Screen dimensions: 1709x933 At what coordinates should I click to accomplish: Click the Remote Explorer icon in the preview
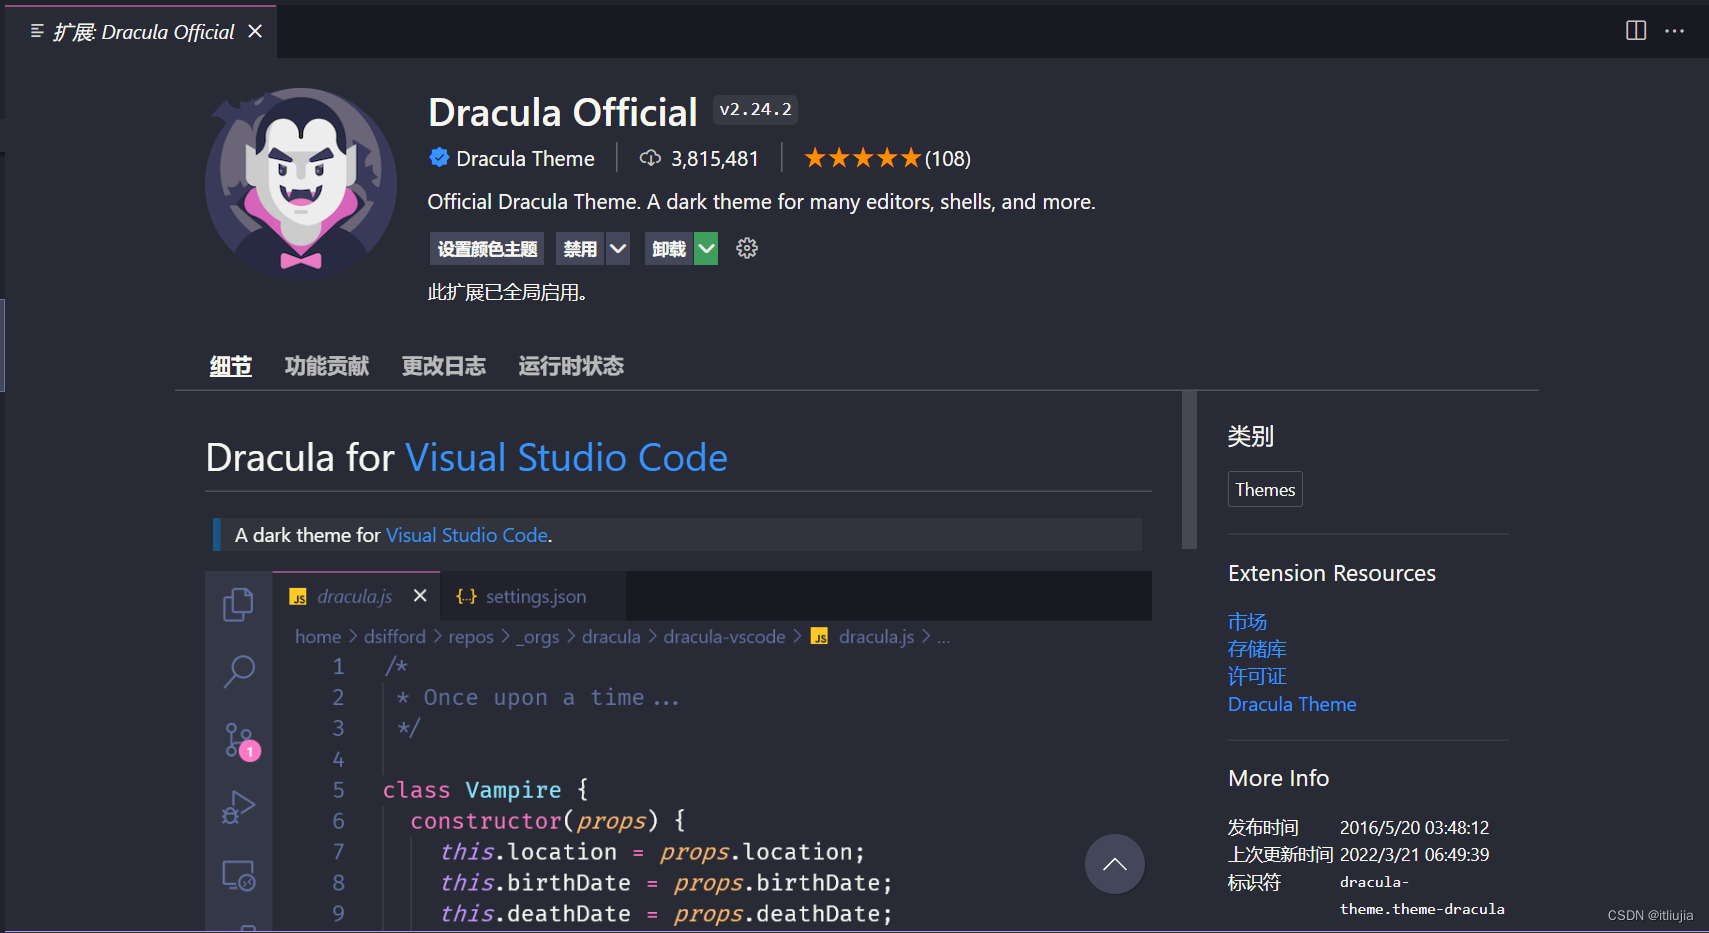pyautogui.click(x=239, y=876)
